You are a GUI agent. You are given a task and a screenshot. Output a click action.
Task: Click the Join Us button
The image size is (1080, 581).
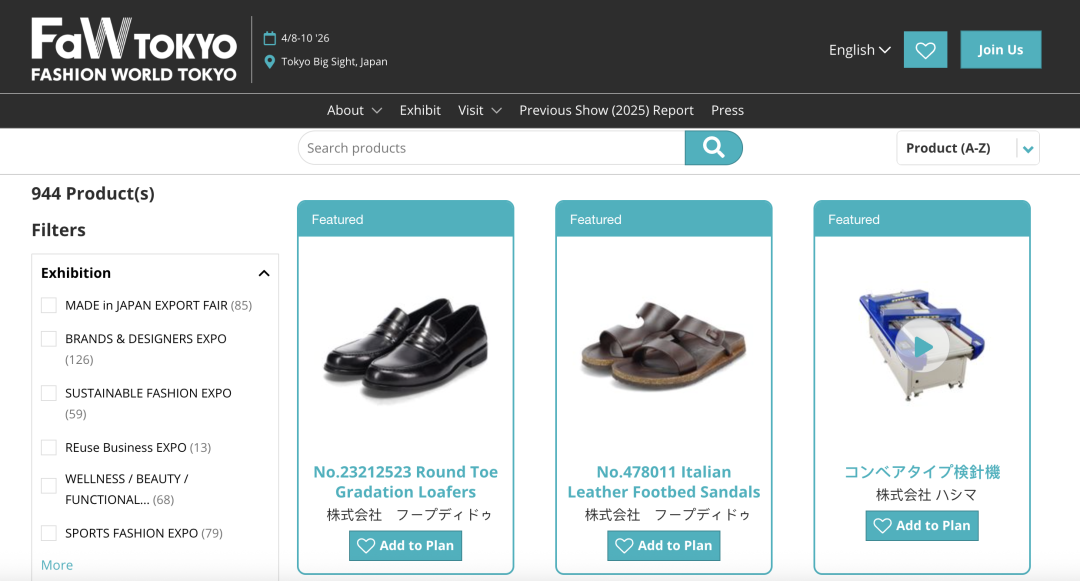tap(1001, 50)
